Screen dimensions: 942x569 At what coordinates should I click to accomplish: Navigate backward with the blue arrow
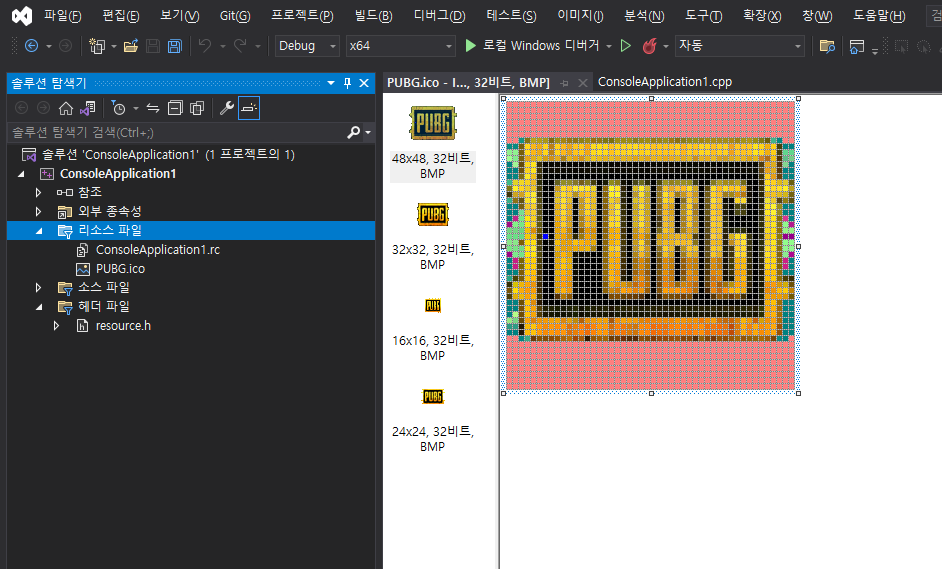coord(31,46)
